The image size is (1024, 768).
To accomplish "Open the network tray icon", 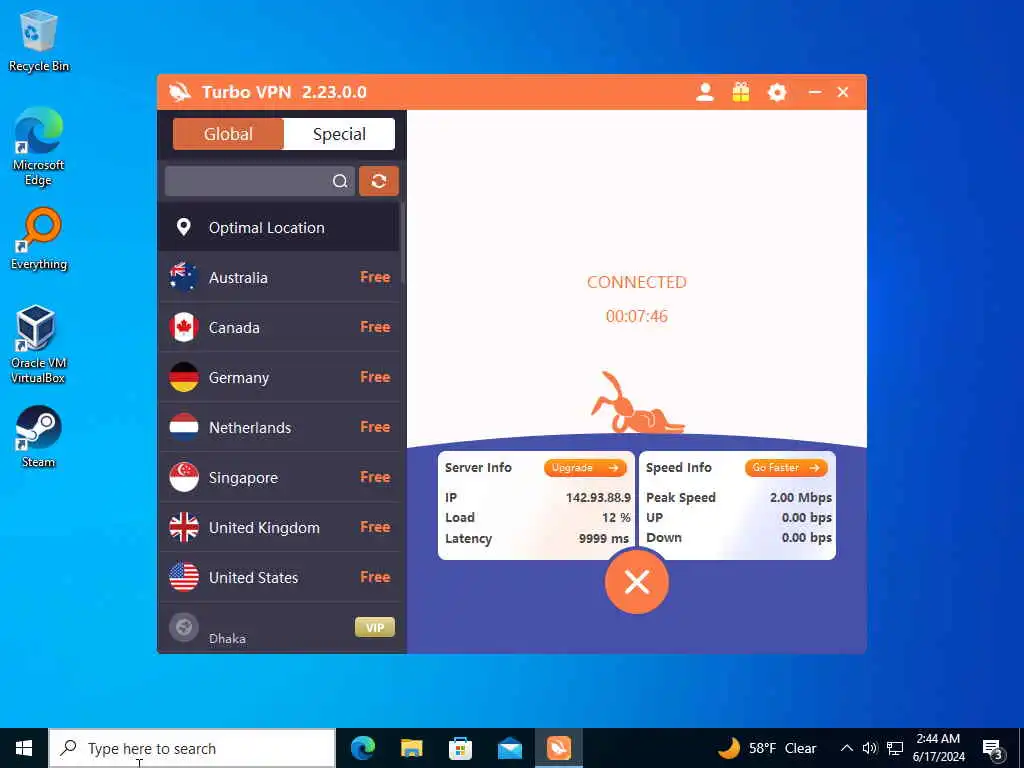I will point(895,748).
